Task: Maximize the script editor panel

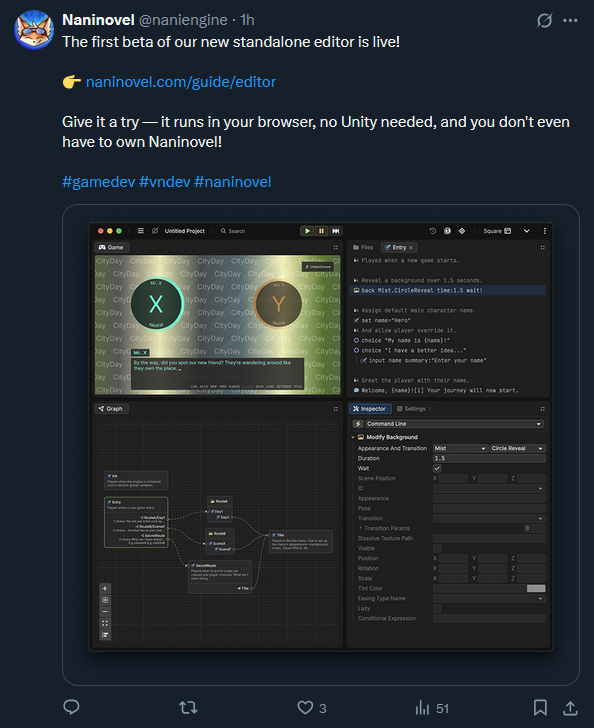Action: tap(542, 247)
